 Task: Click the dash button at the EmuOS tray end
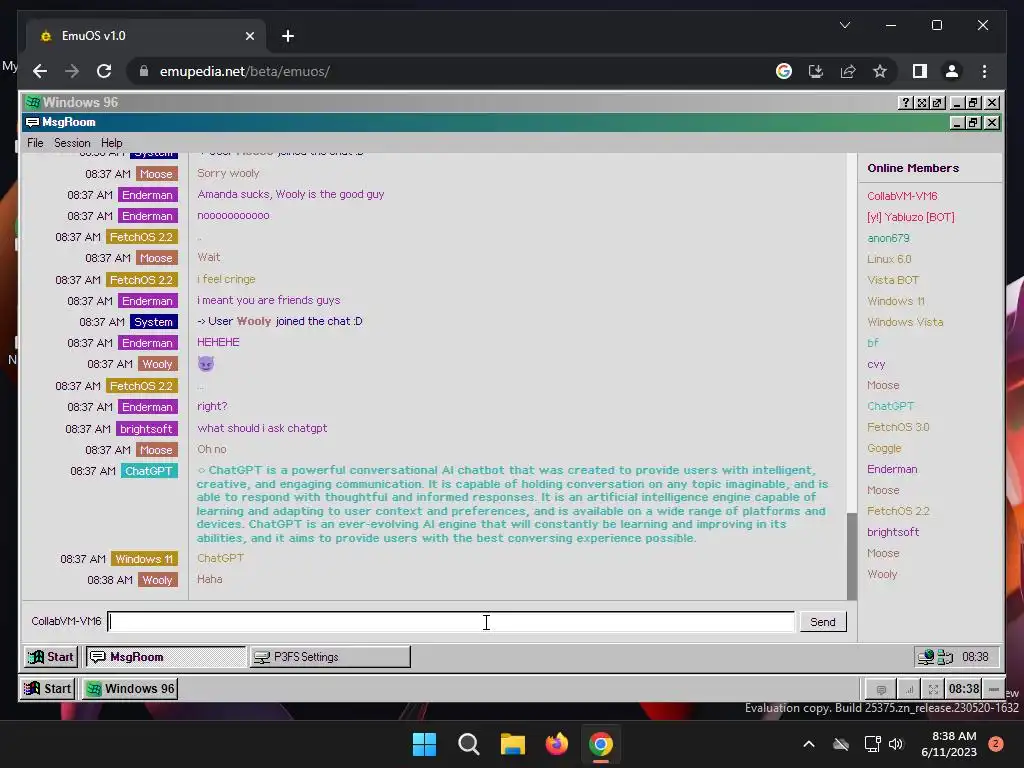(993, 689)
